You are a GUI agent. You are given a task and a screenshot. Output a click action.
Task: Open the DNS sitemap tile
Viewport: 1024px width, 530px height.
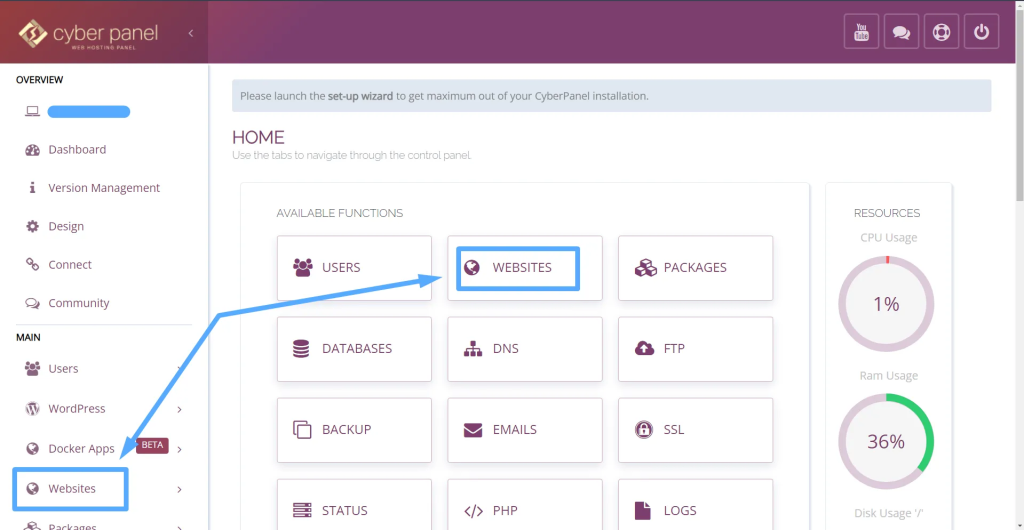524,349
